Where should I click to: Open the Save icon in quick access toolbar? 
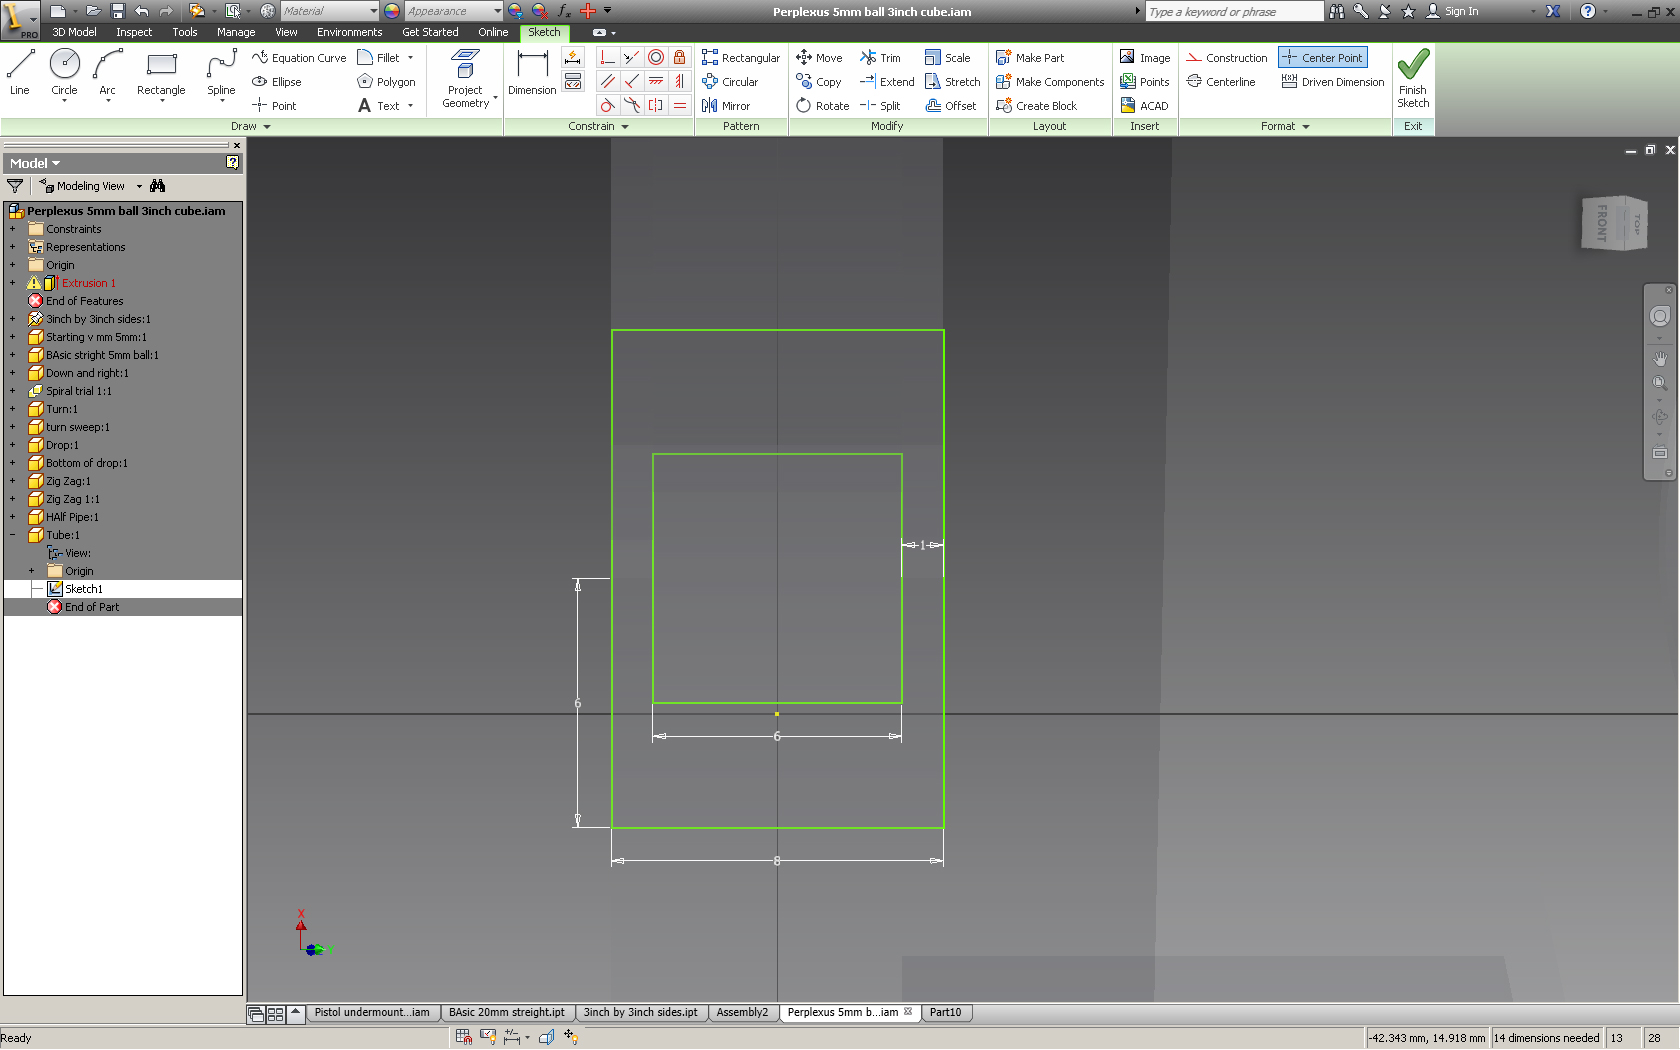pos(117,11)
